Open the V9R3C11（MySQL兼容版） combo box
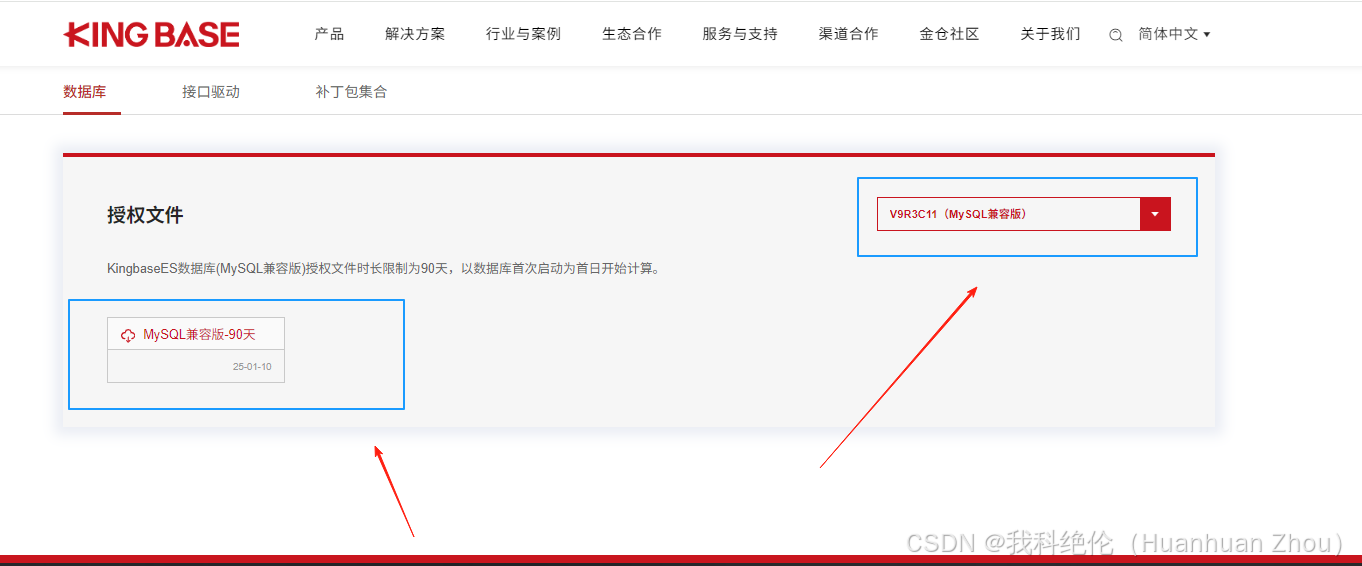 click(x=1024, y=214)
